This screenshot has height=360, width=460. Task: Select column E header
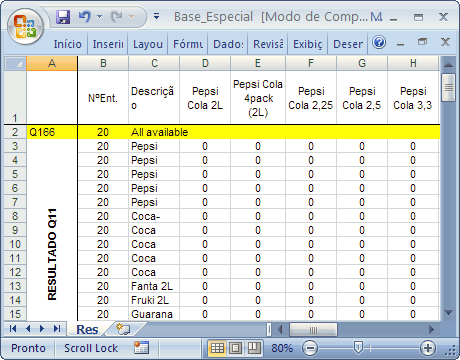(258, 63)
